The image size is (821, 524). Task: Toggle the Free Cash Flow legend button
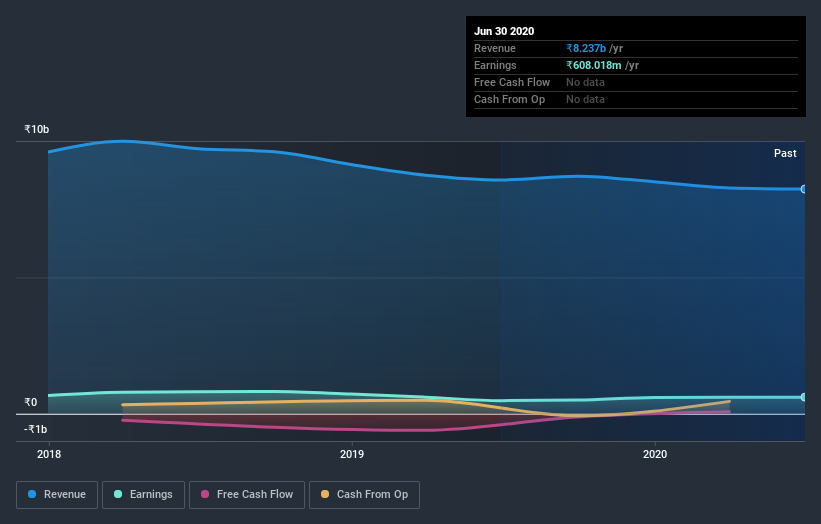[x=247, y=495]
